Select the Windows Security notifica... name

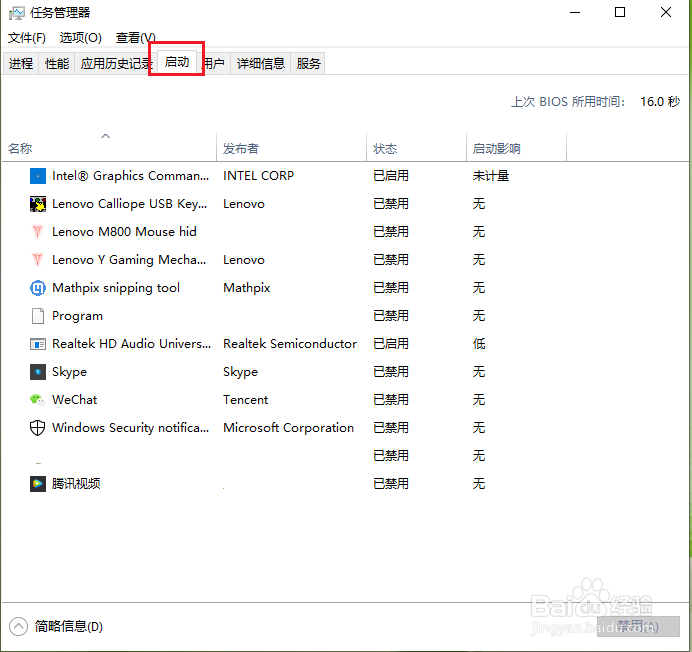coord(131,428)
